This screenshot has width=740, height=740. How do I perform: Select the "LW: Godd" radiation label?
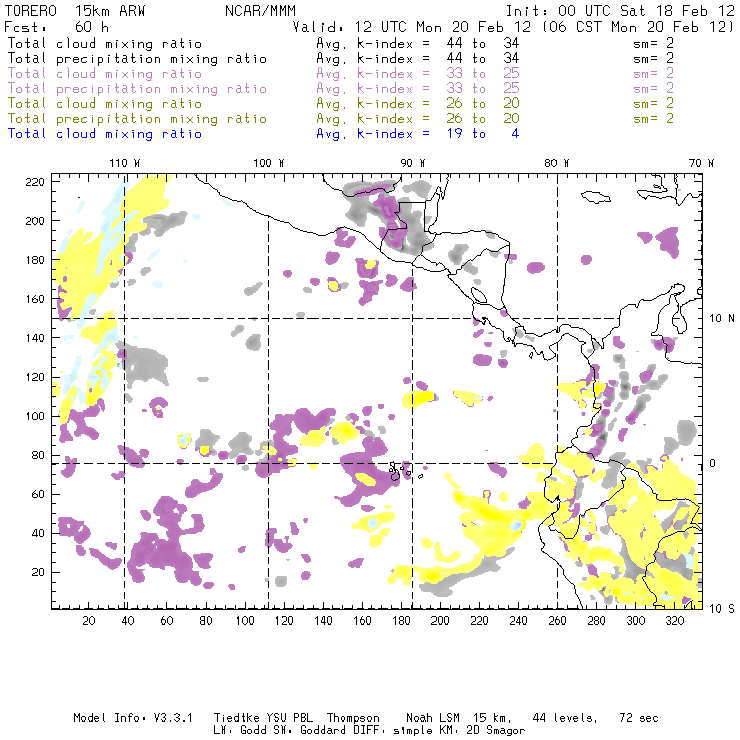pos(239,731)
